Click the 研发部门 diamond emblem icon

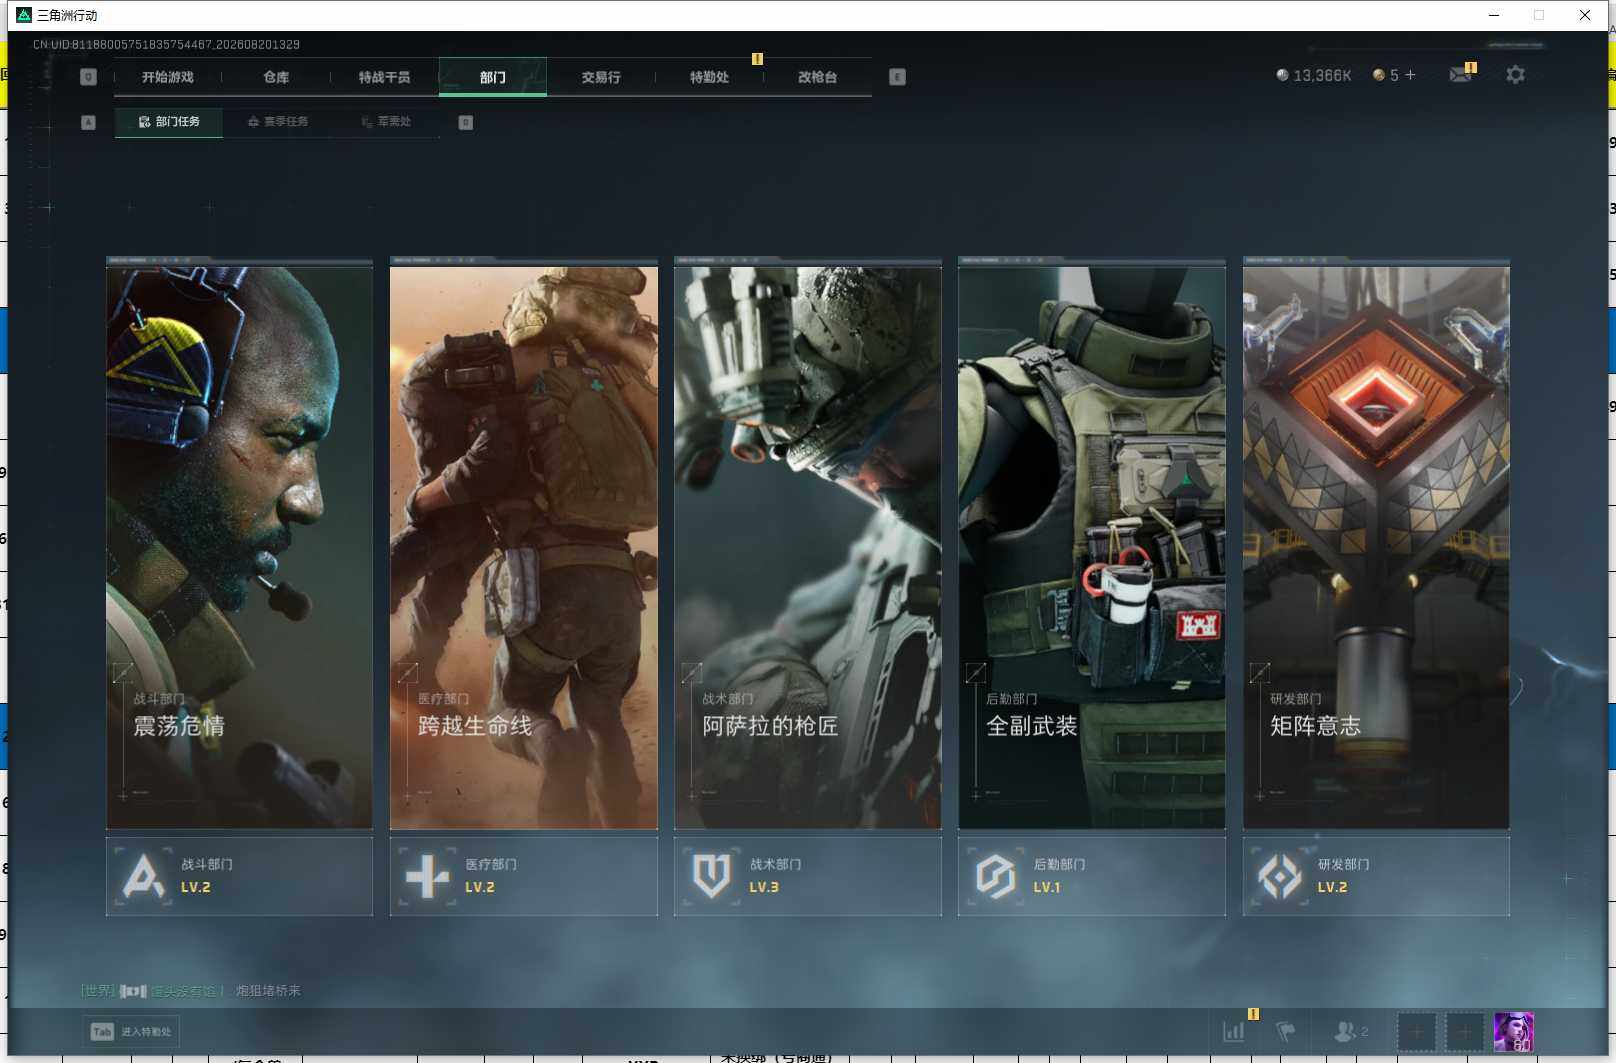[1280, 876]
